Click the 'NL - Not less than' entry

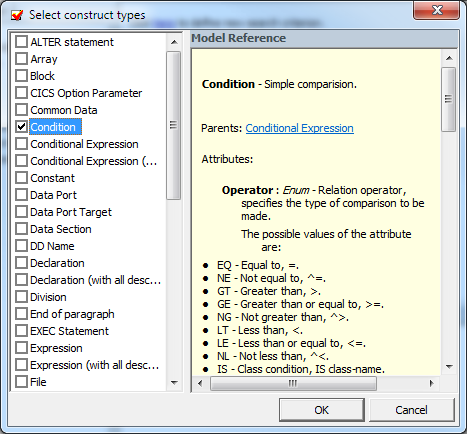(273, 356)
